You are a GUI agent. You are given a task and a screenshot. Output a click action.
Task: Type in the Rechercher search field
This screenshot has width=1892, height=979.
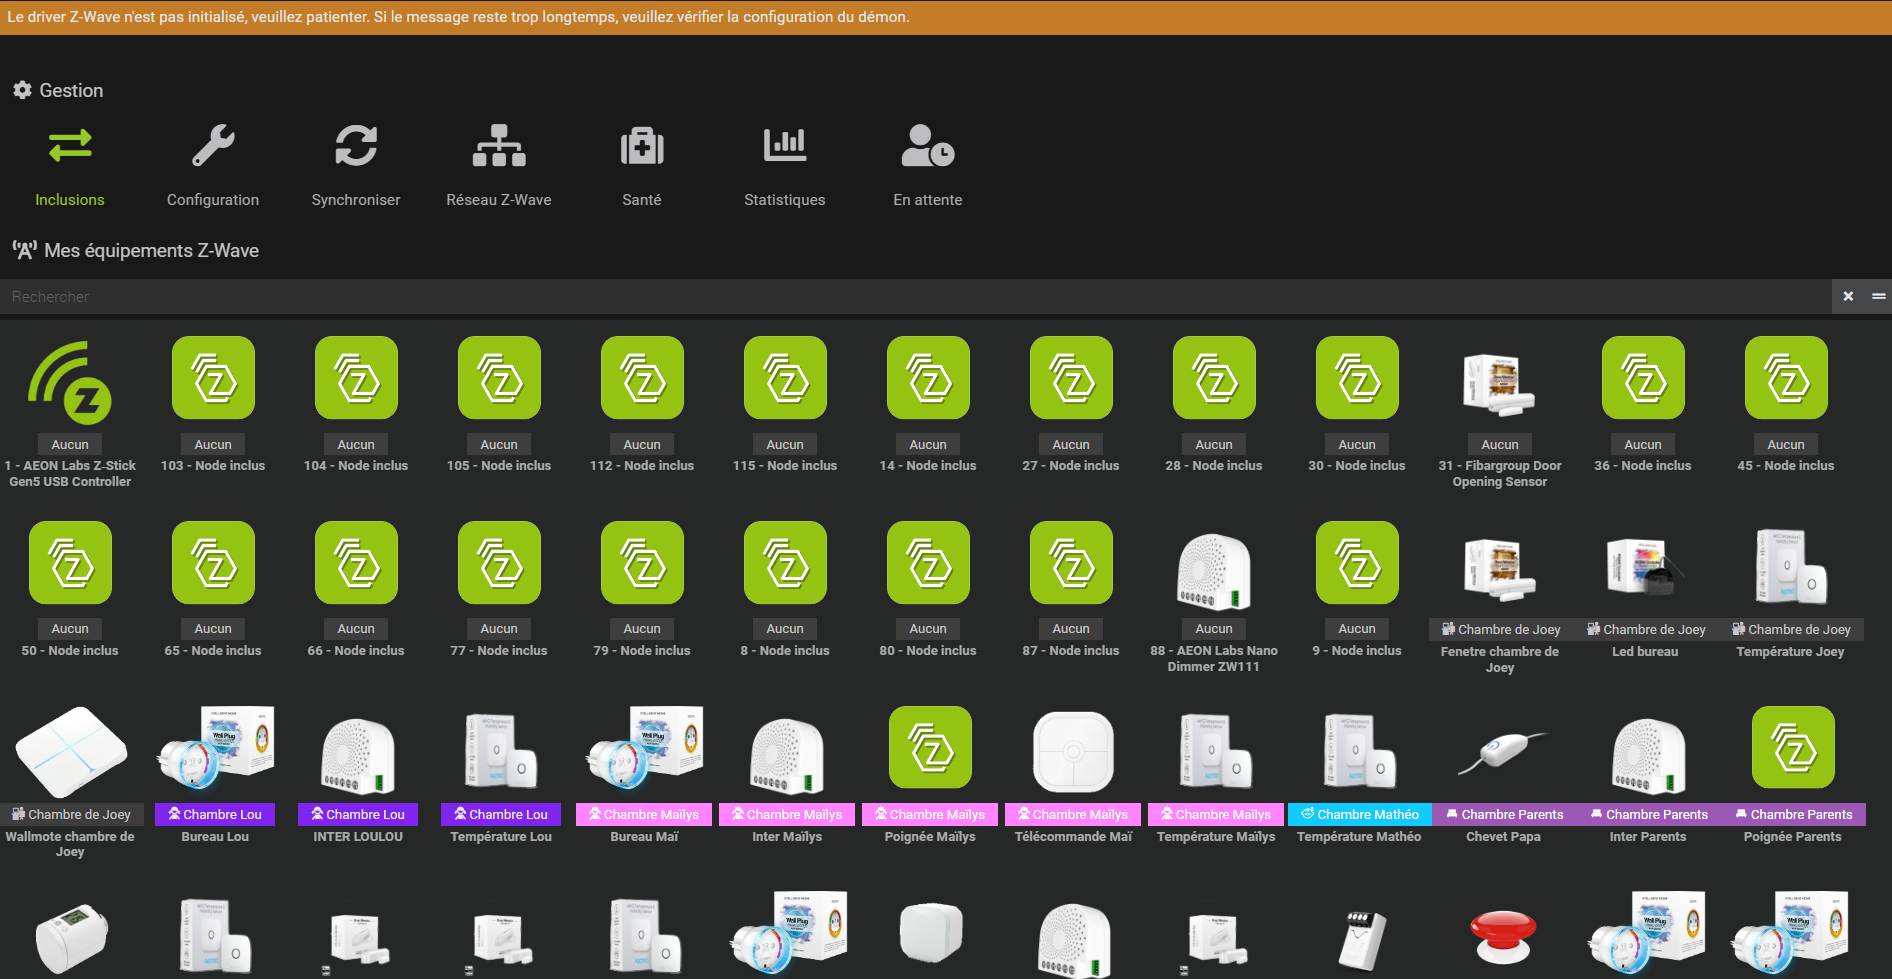point(900,297)
